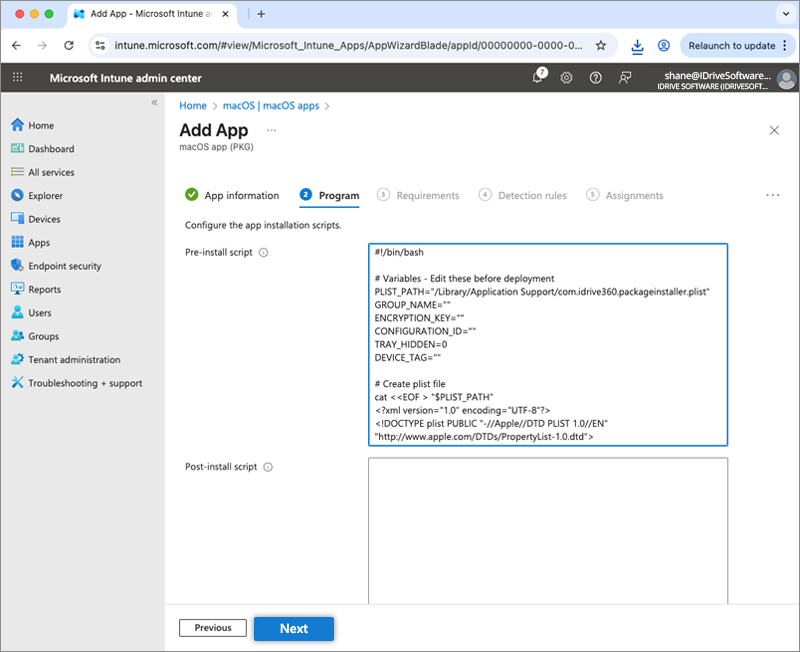
Task: Open Reports in the sidebar
Action: point(36,289)
